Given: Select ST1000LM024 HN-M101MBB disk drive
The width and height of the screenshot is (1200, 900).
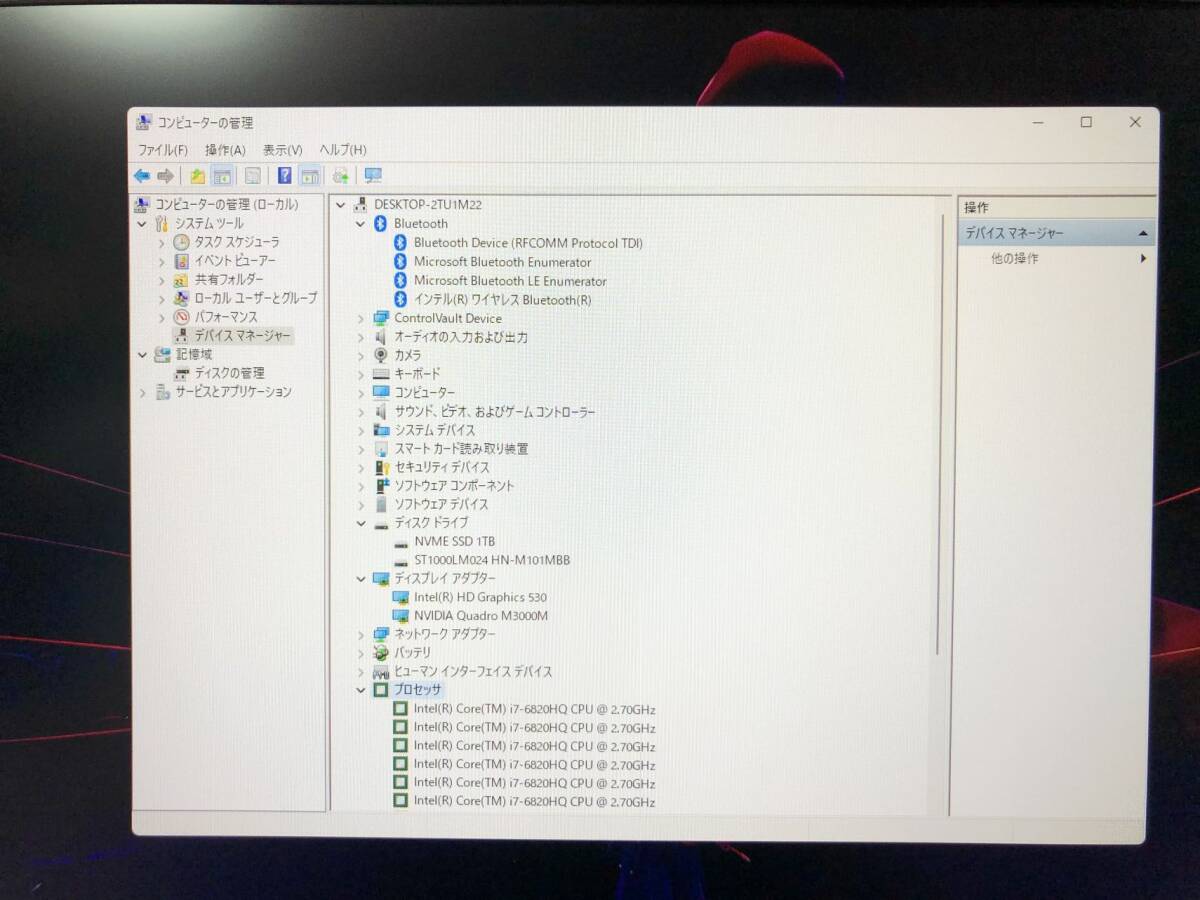Looking at the screenshot, I should click(x=492, y=560).
